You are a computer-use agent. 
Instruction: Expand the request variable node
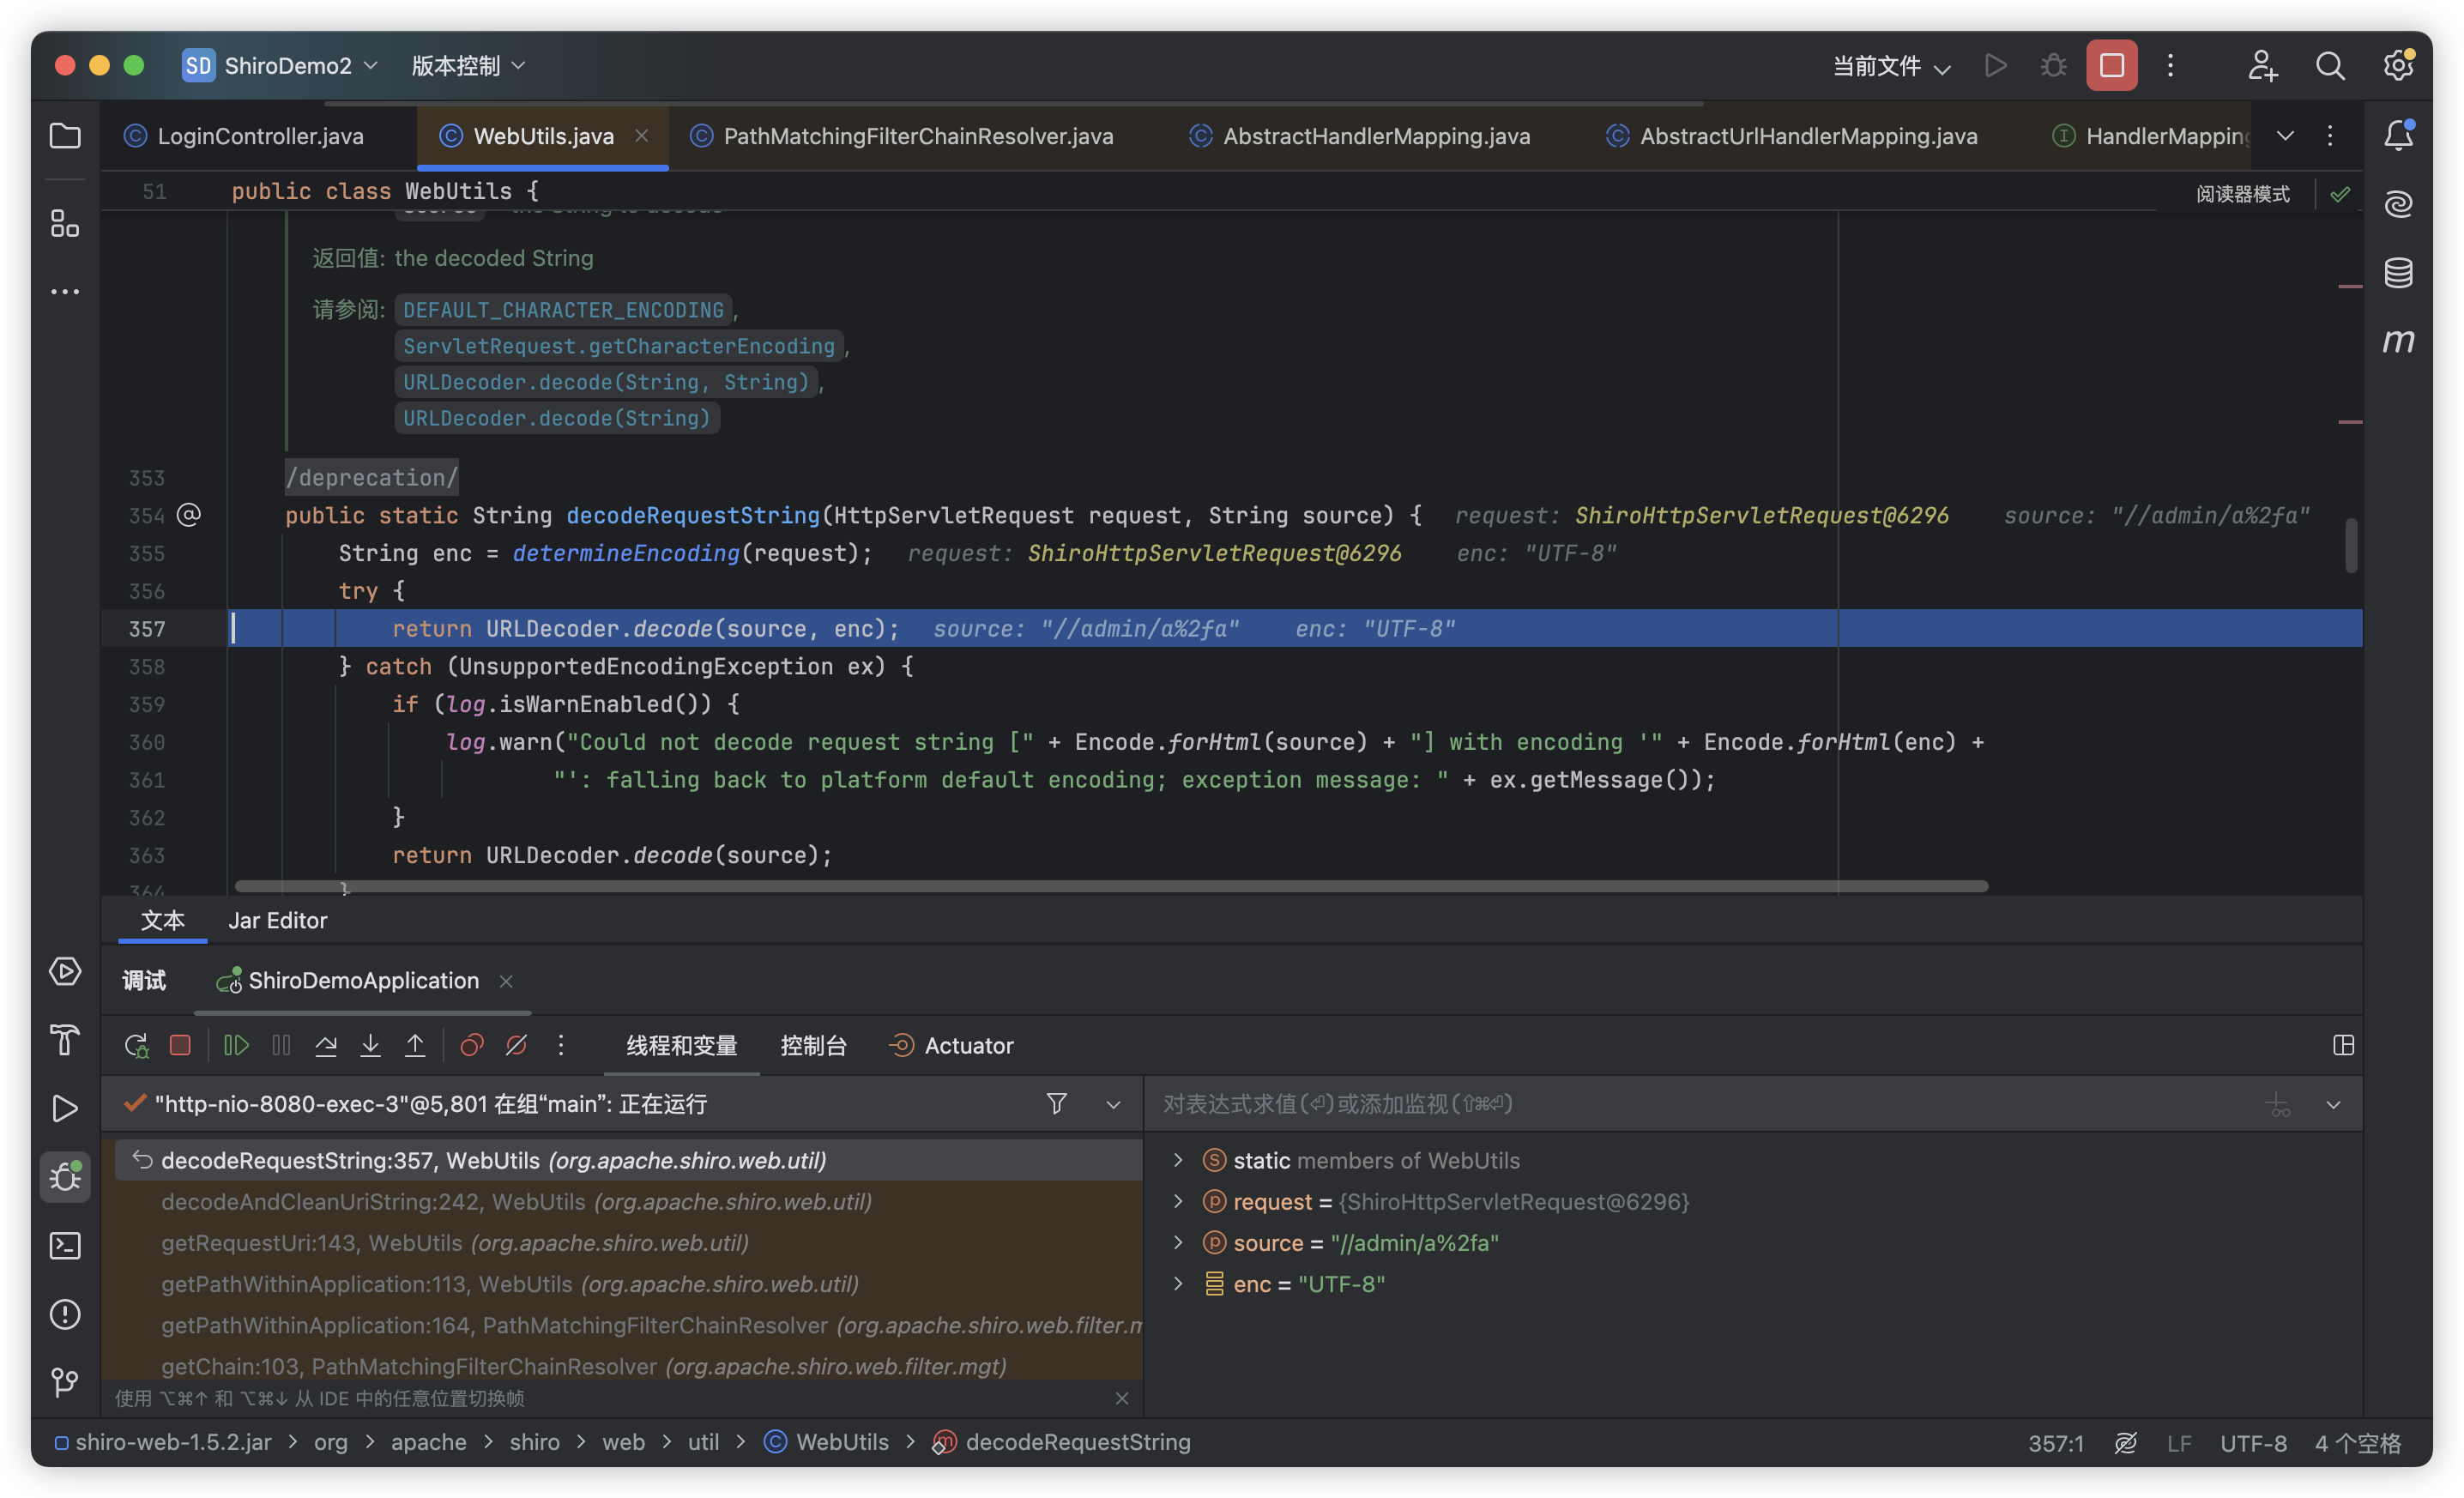point(1177,1201)
